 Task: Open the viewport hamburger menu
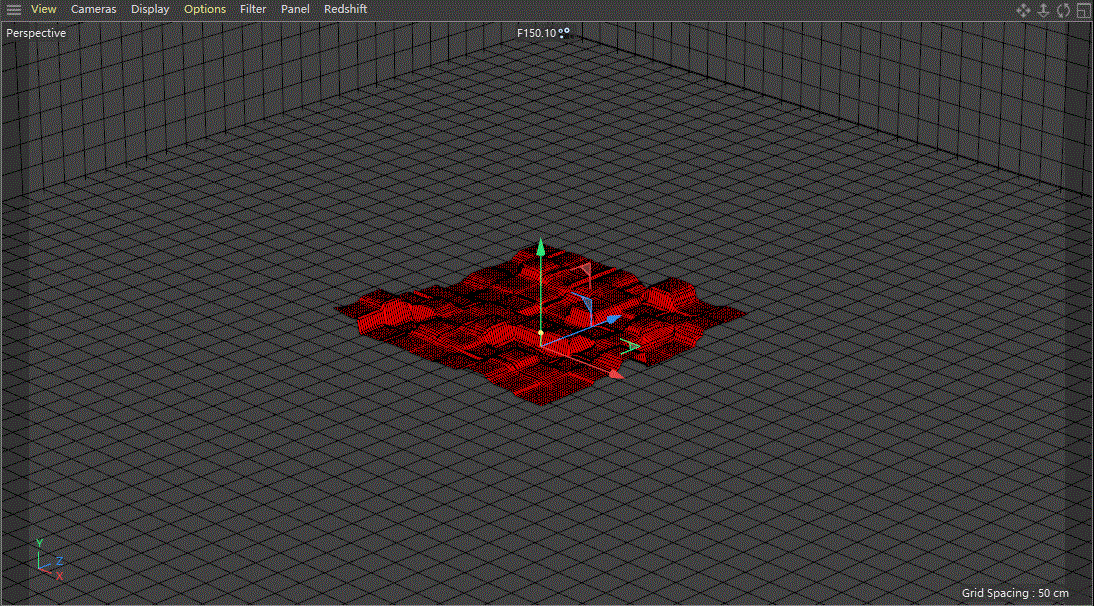point(13,10)
